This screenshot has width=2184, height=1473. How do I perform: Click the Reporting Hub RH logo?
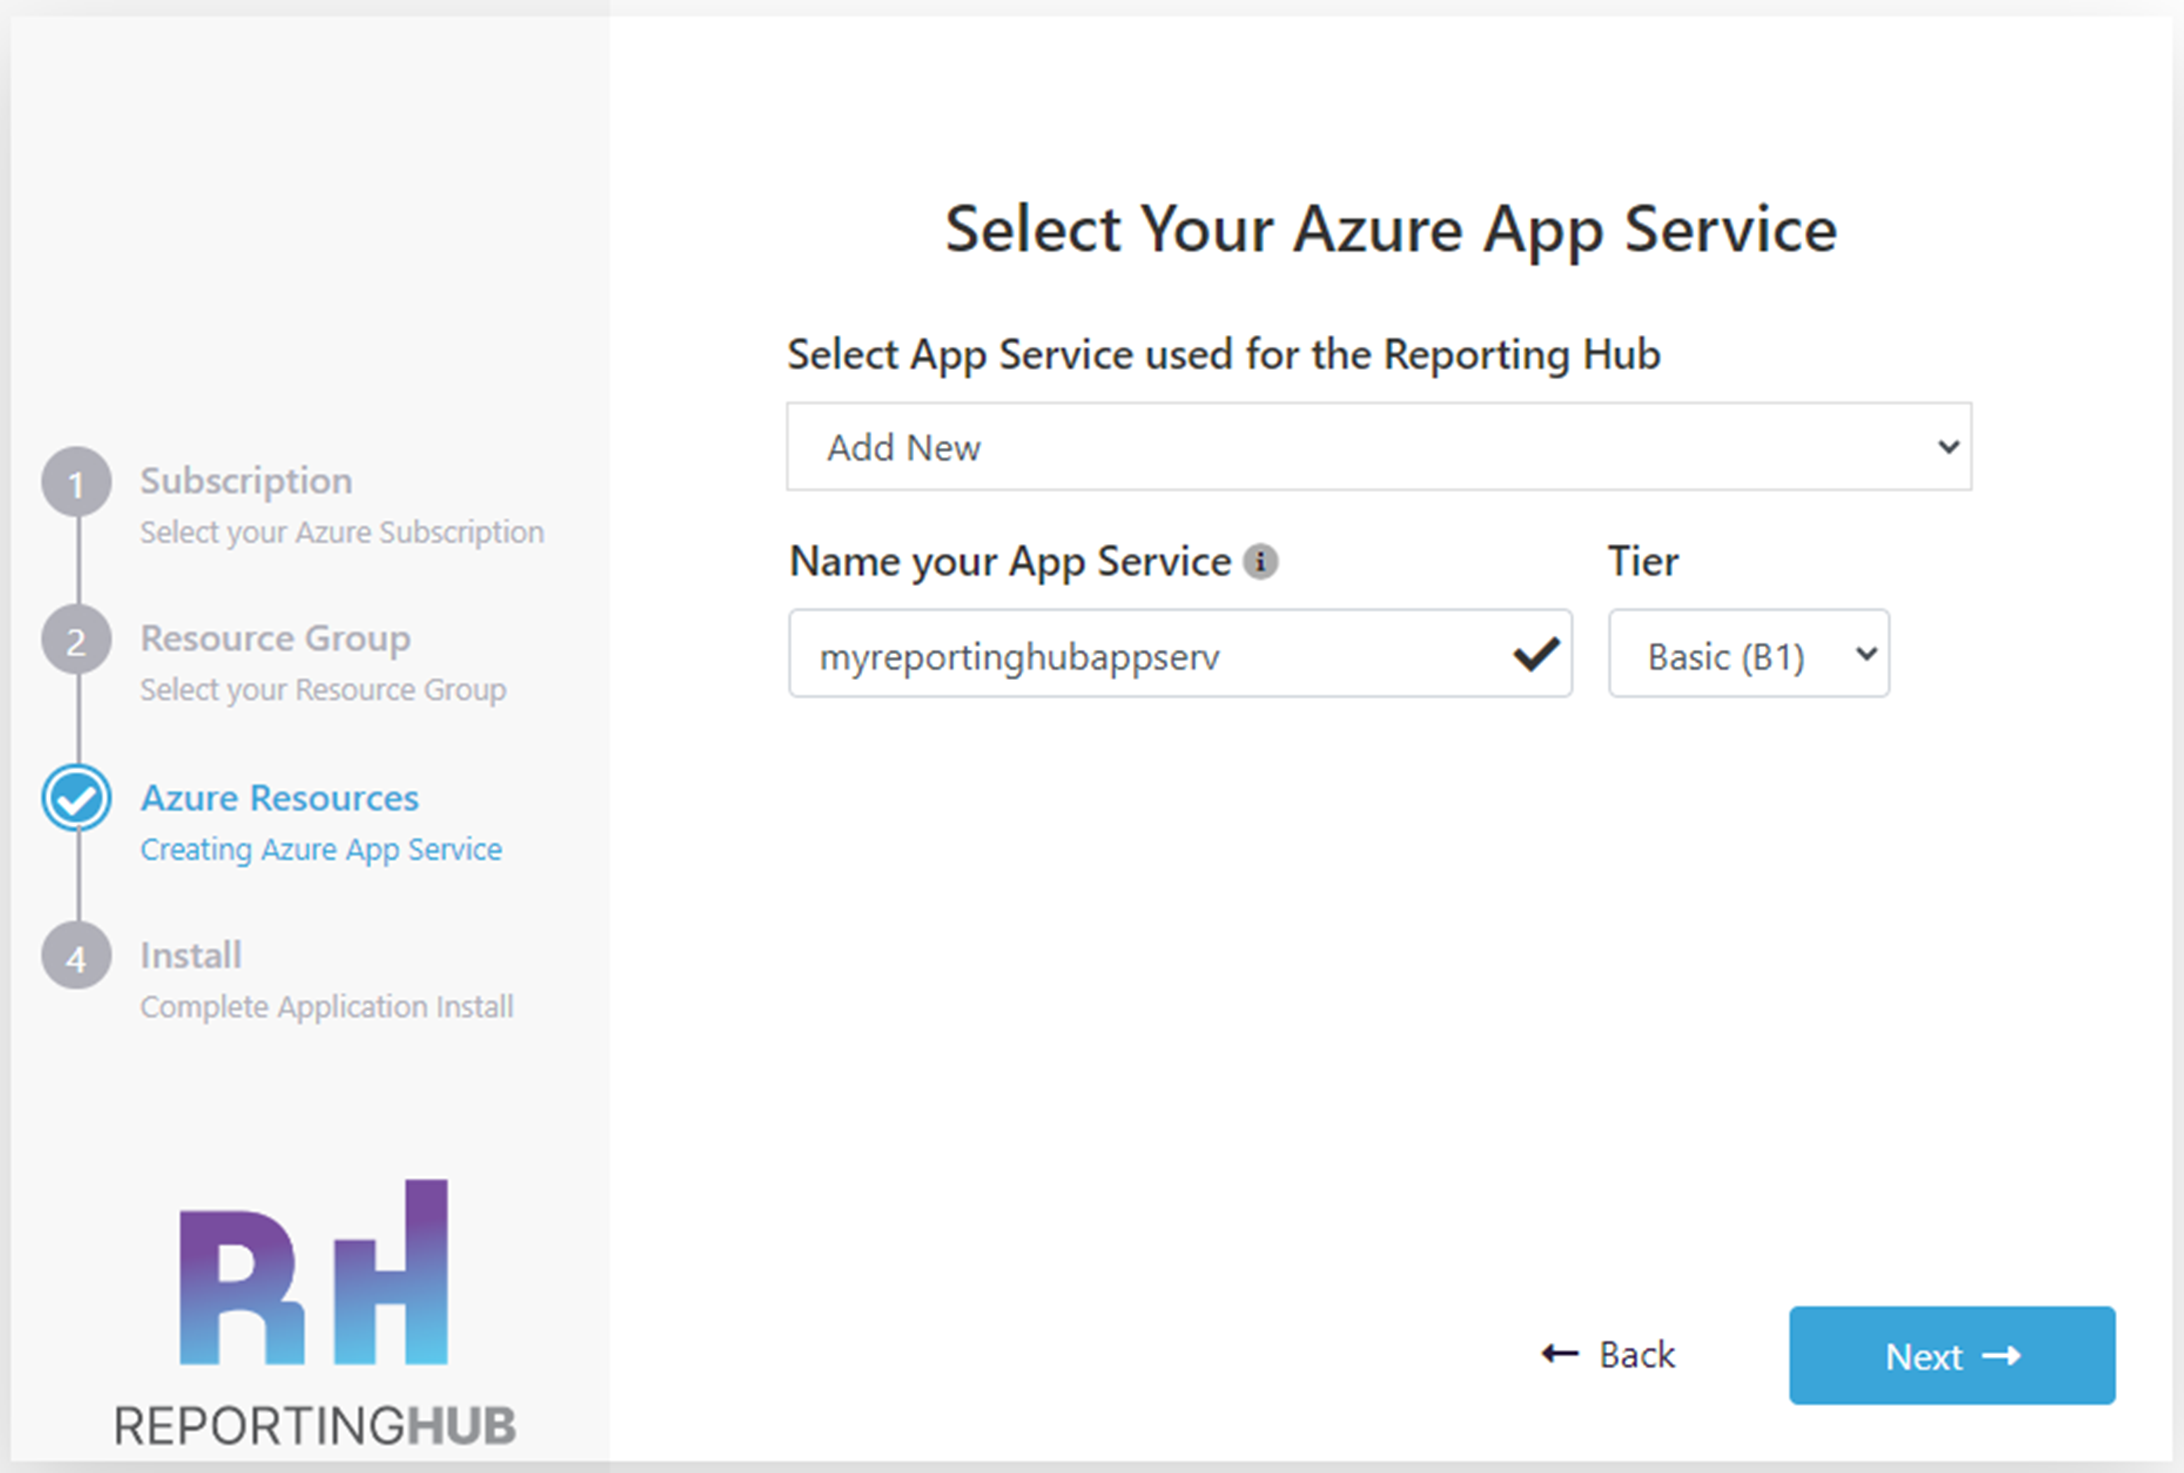click(314, 1272)
